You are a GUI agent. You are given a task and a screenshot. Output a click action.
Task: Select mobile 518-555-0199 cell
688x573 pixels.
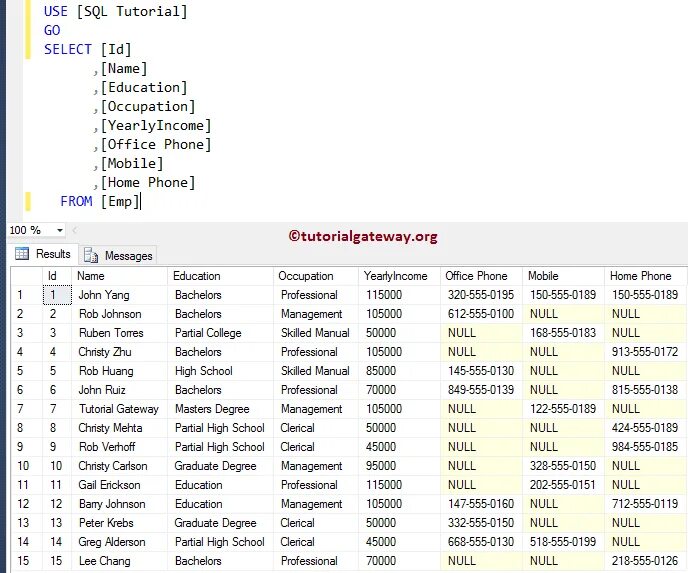(x=563, y=542)
